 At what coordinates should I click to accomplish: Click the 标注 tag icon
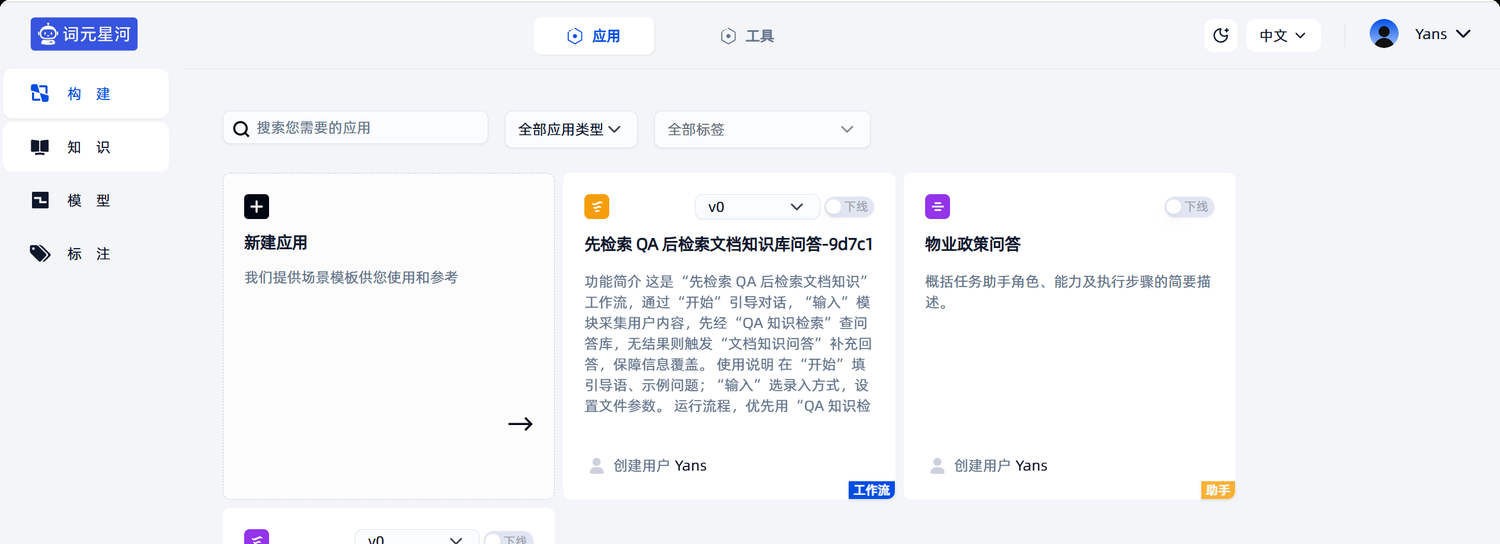point(40,254)
